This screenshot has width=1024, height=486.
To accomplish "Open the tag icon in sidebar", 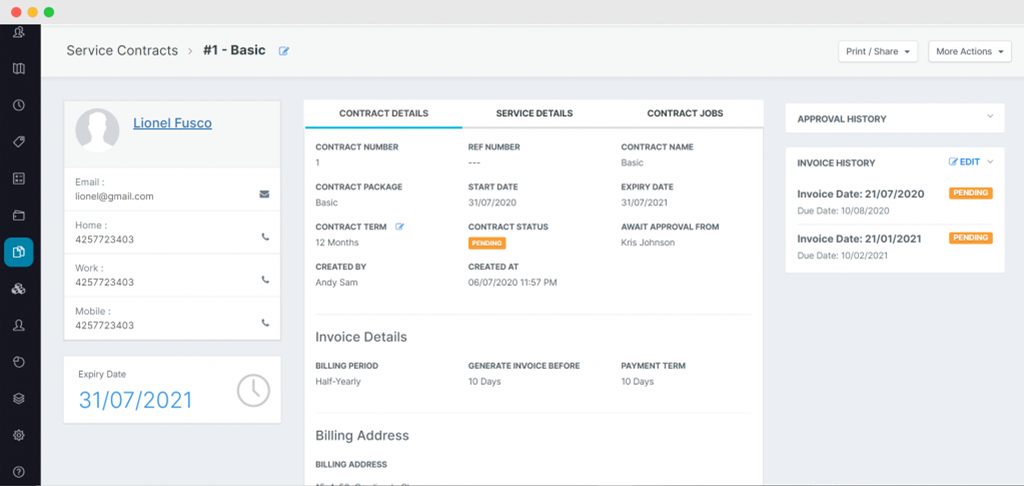I will click(x=19, y=142).
